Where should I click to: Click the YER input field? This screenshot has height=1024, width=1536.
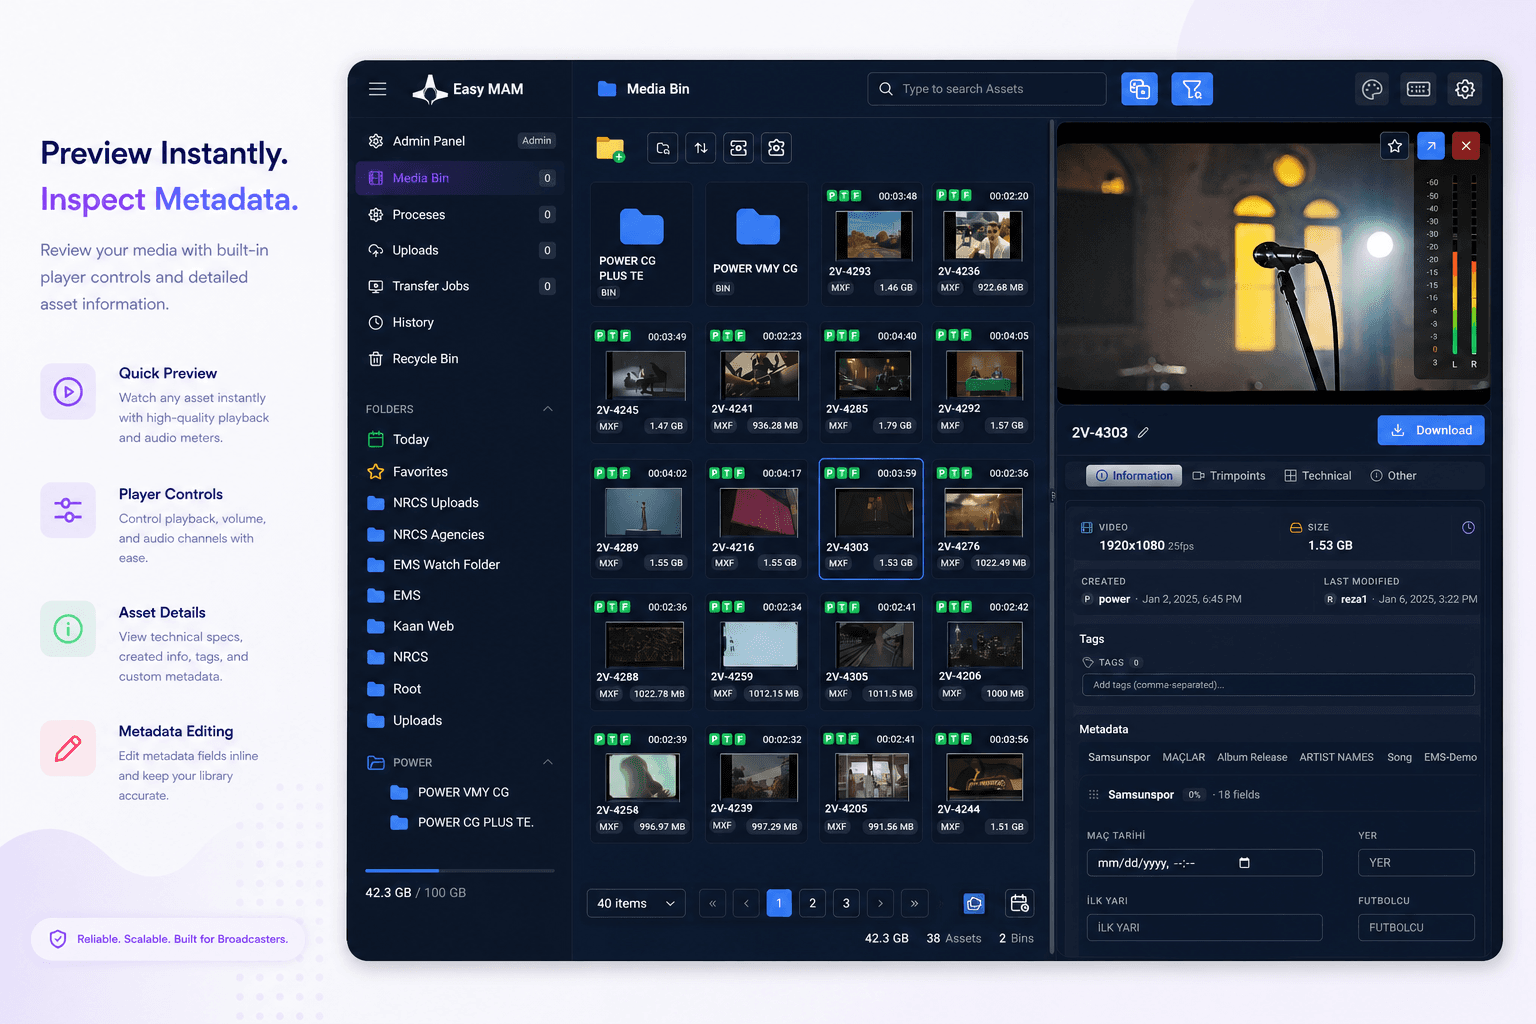[x=1416, y=863]
